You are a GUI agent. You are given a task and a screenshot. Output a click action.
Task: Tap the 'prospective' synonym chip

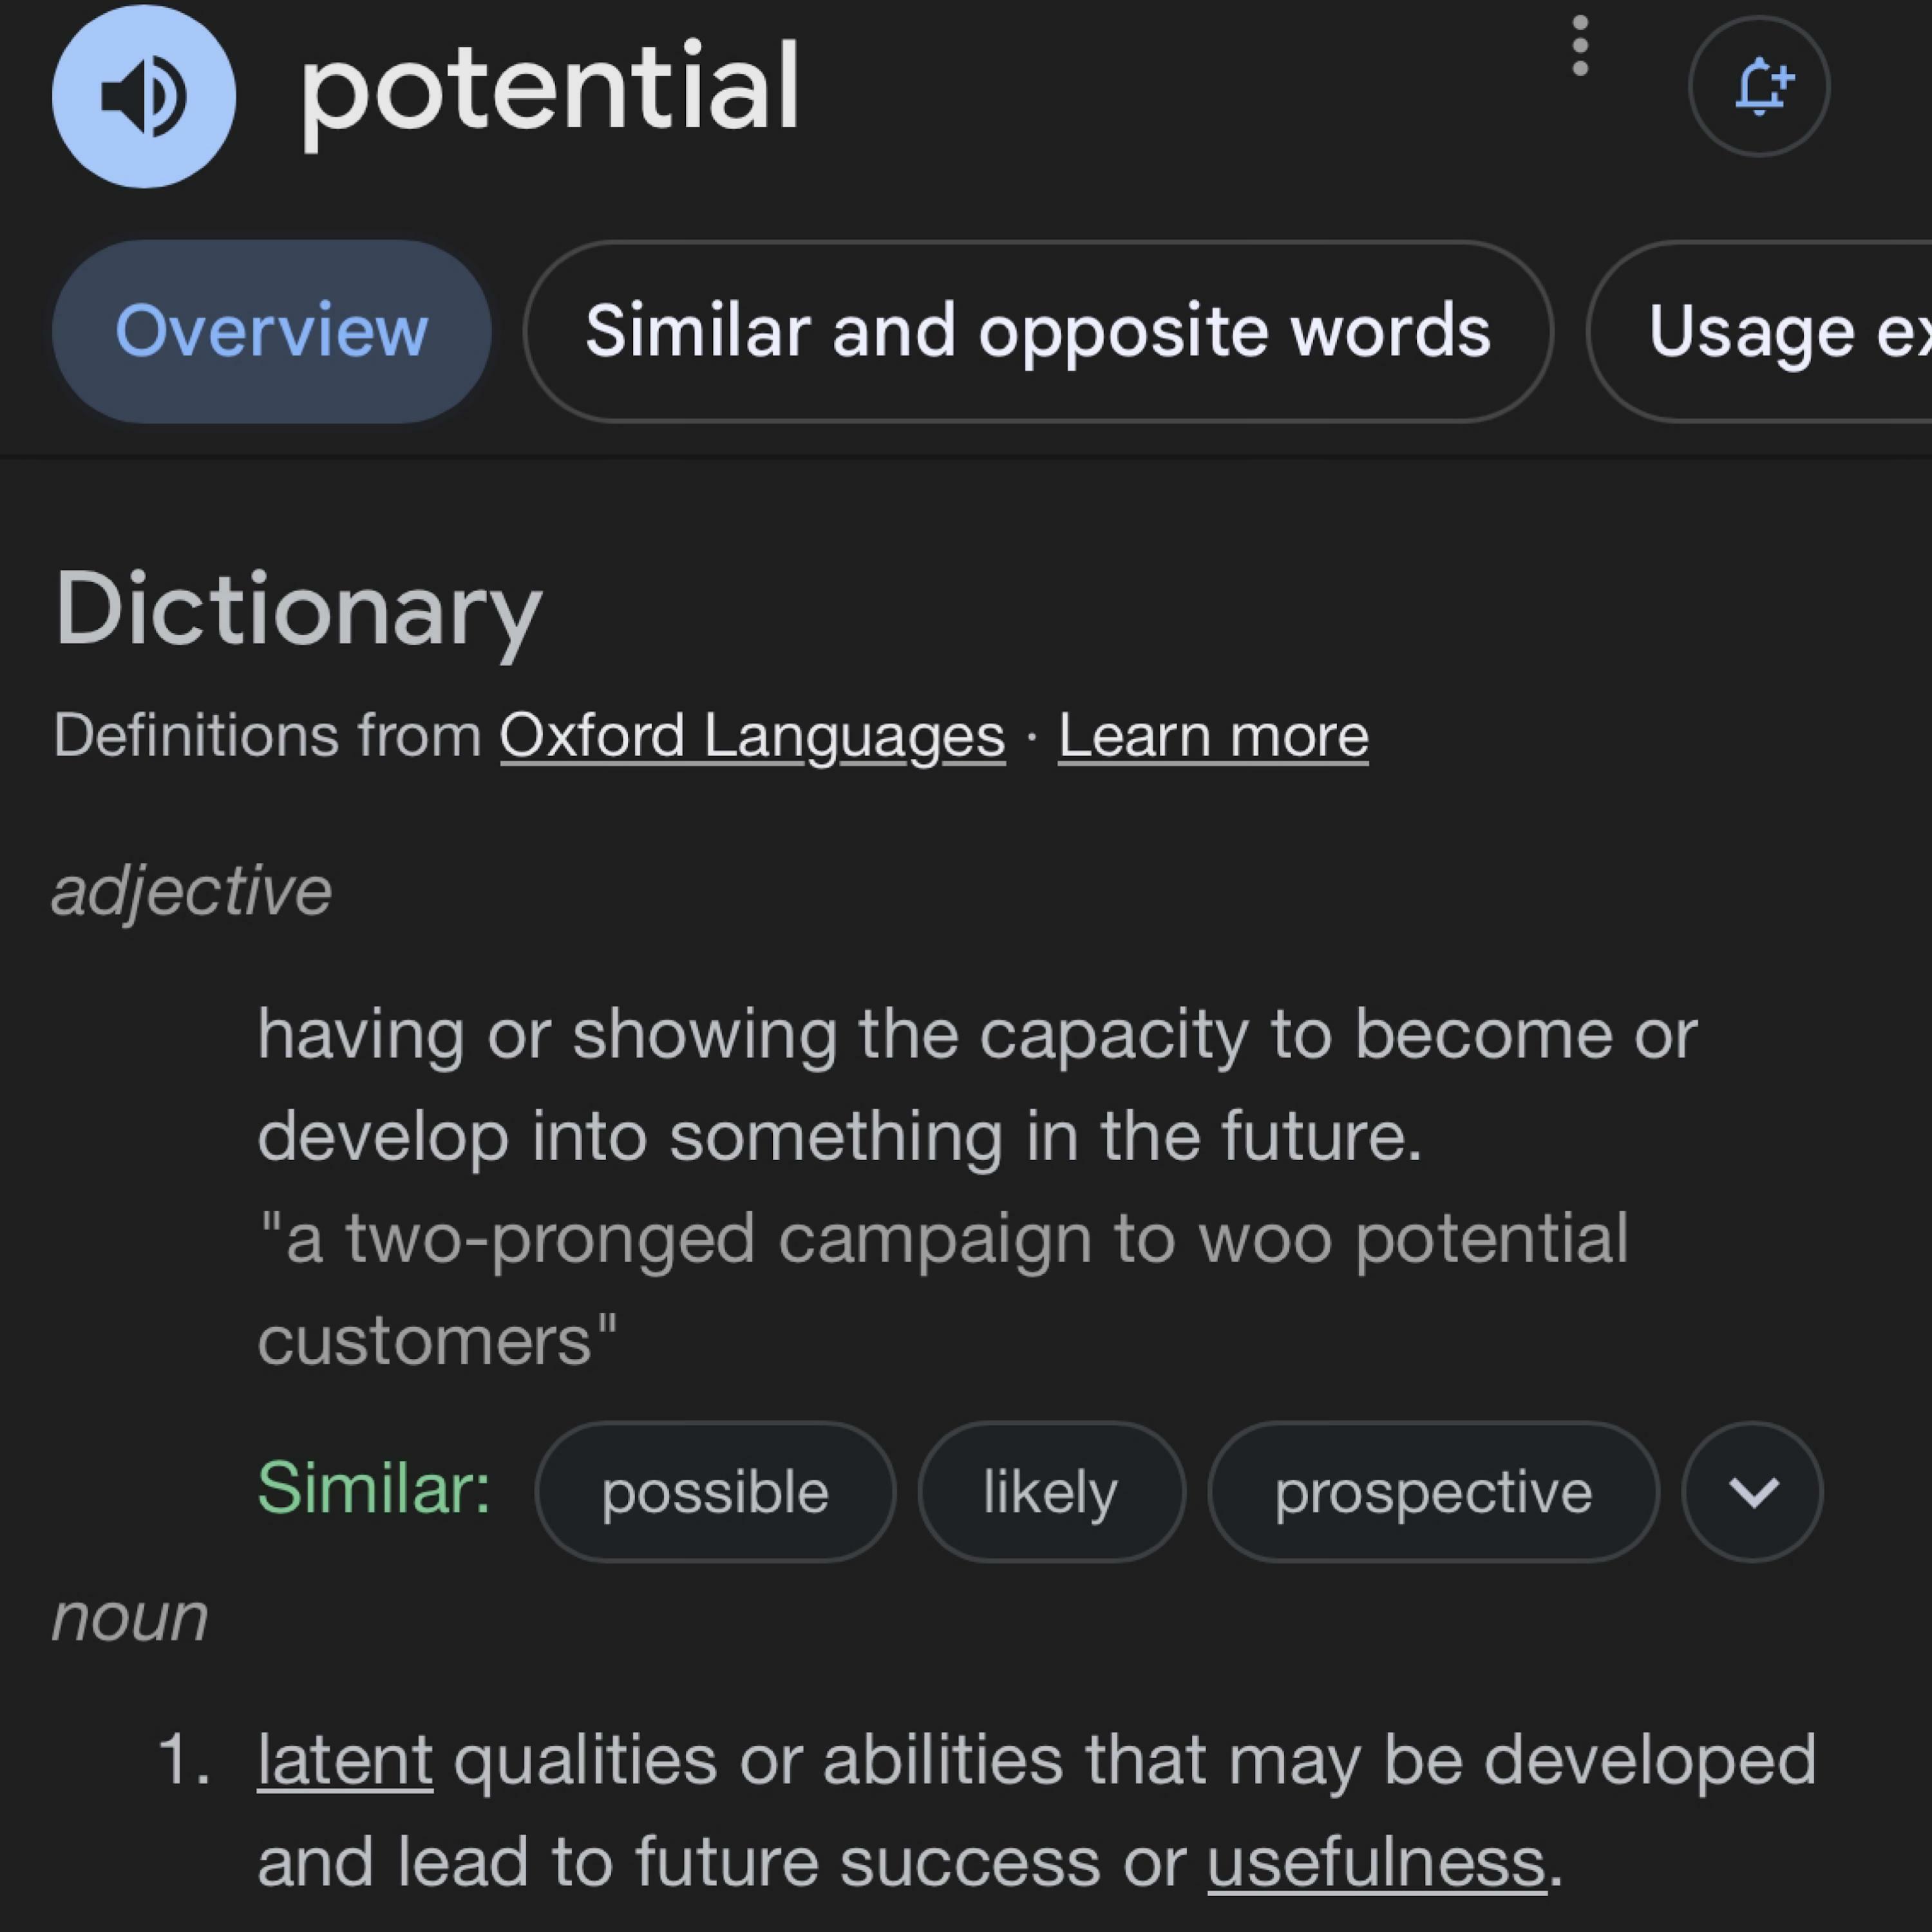coord(1432,1492)
